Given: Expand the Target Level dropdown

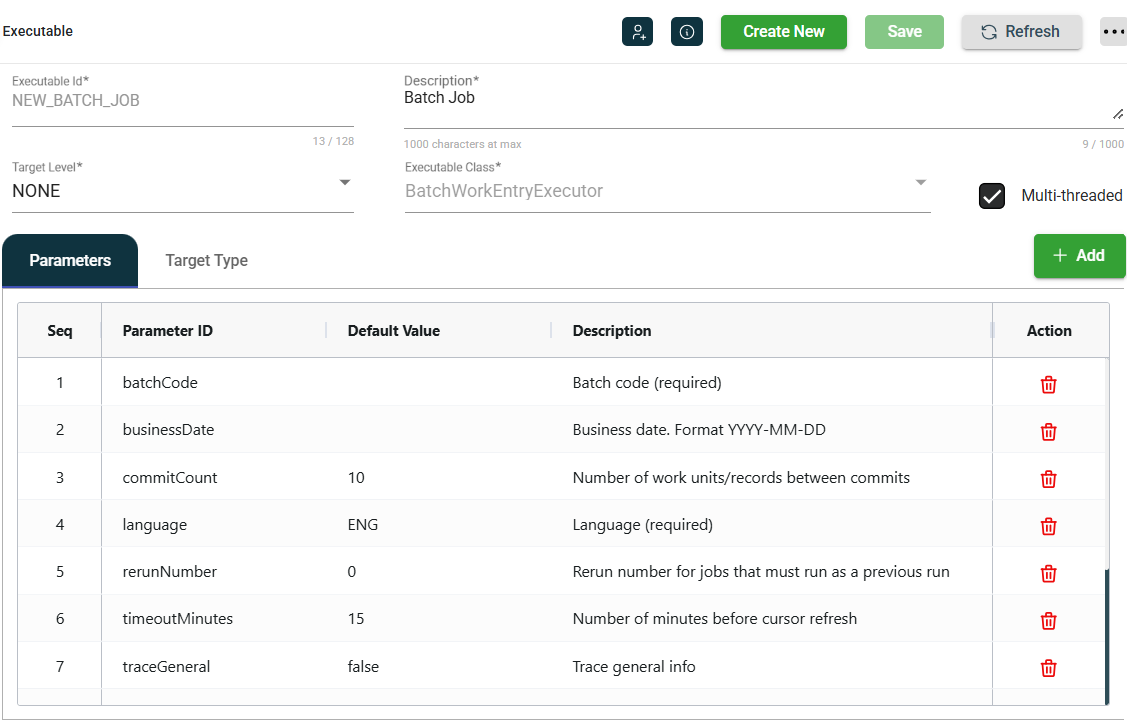Looking at the screenshot, I should (344, 183).
